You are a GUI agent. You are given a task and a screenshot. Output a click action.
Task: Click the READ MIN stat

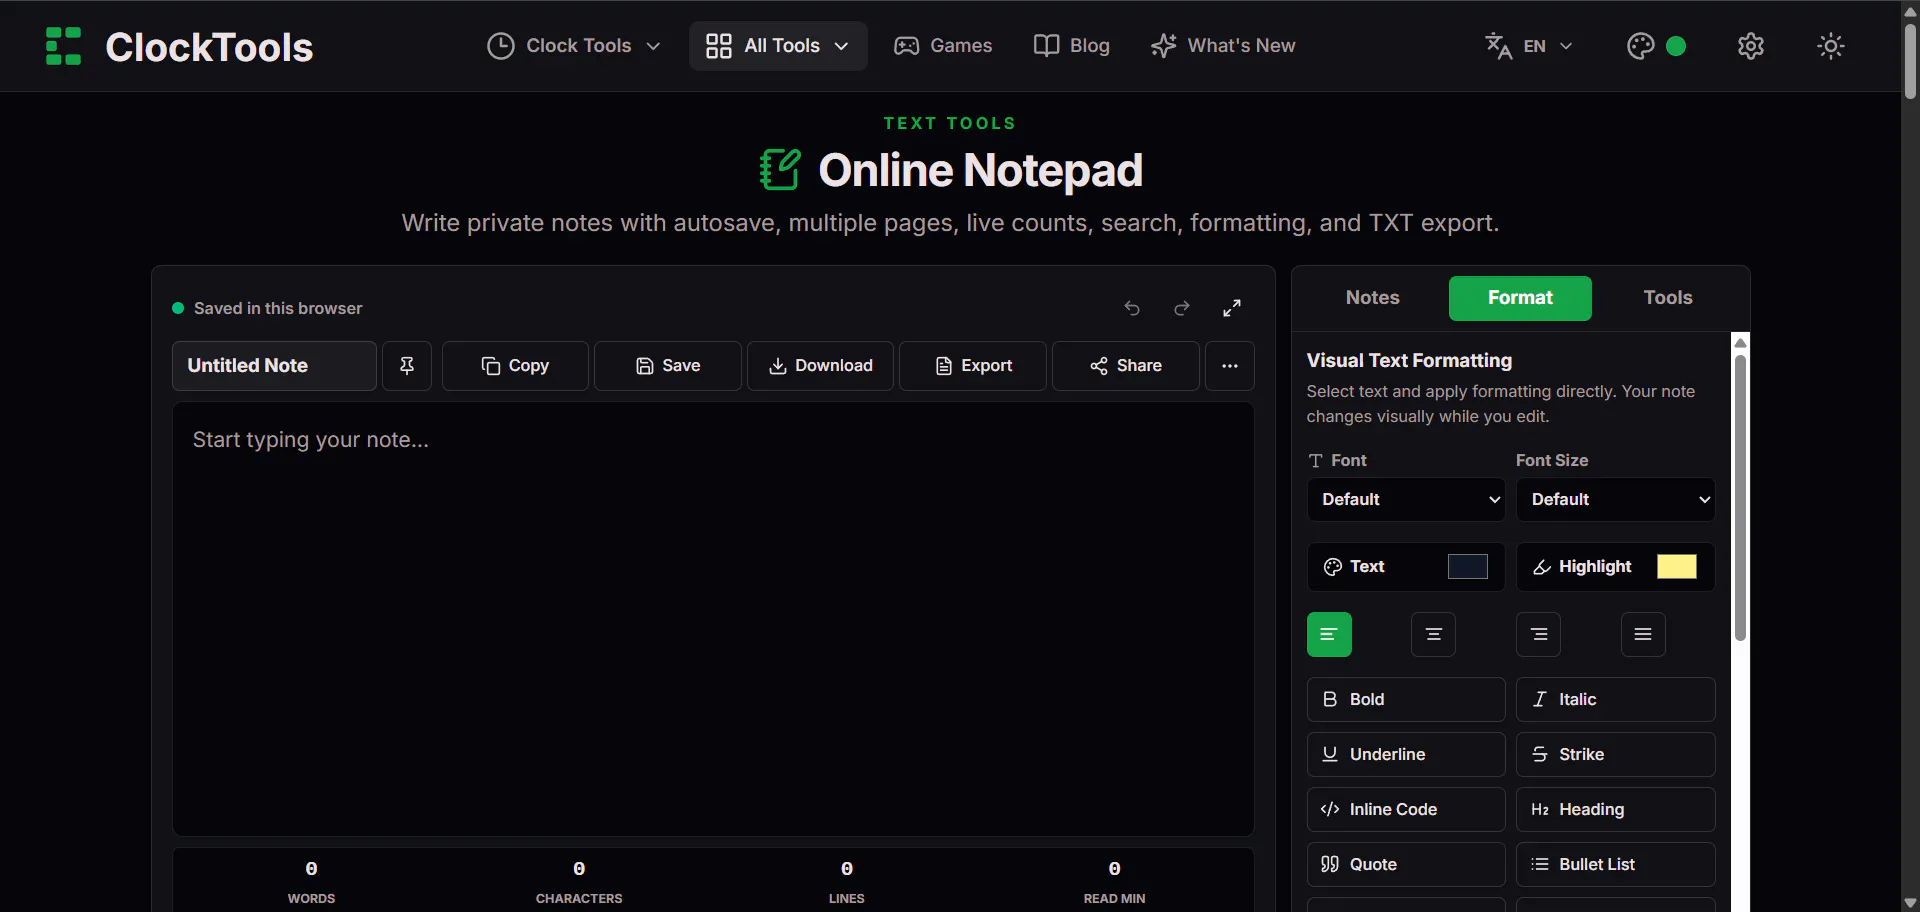[x=1115, y=883]
